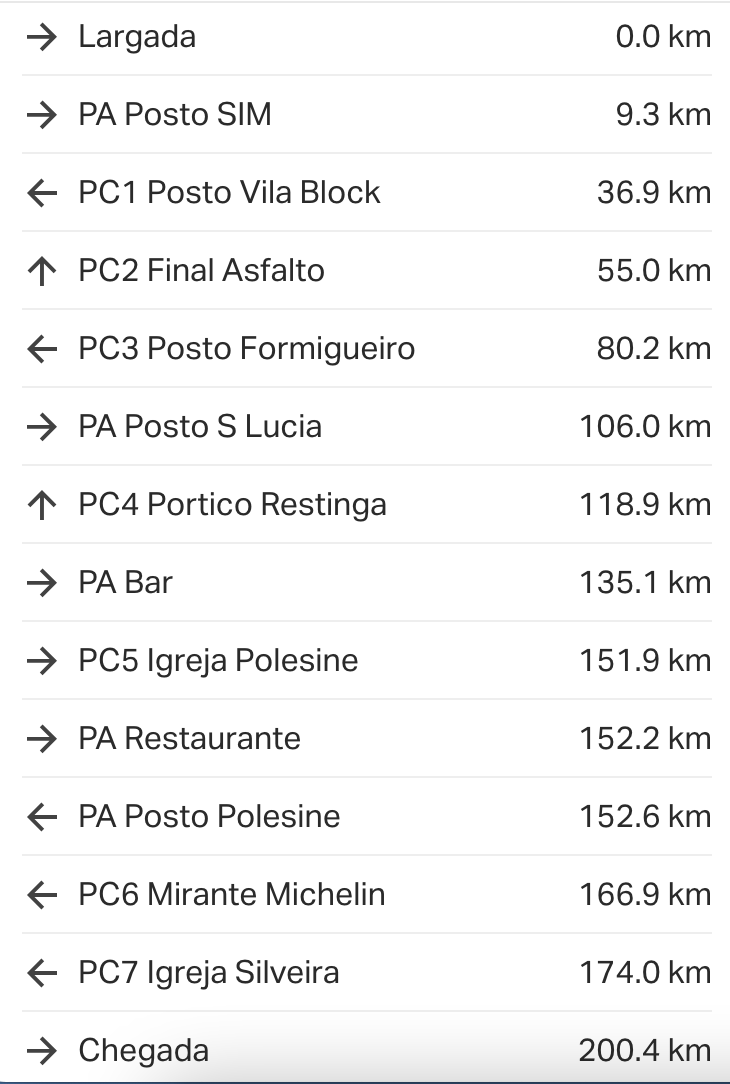The image size is (730, 1084).
Task: Select the PA Restaurante waypoint row
Action: pos(189,739)
